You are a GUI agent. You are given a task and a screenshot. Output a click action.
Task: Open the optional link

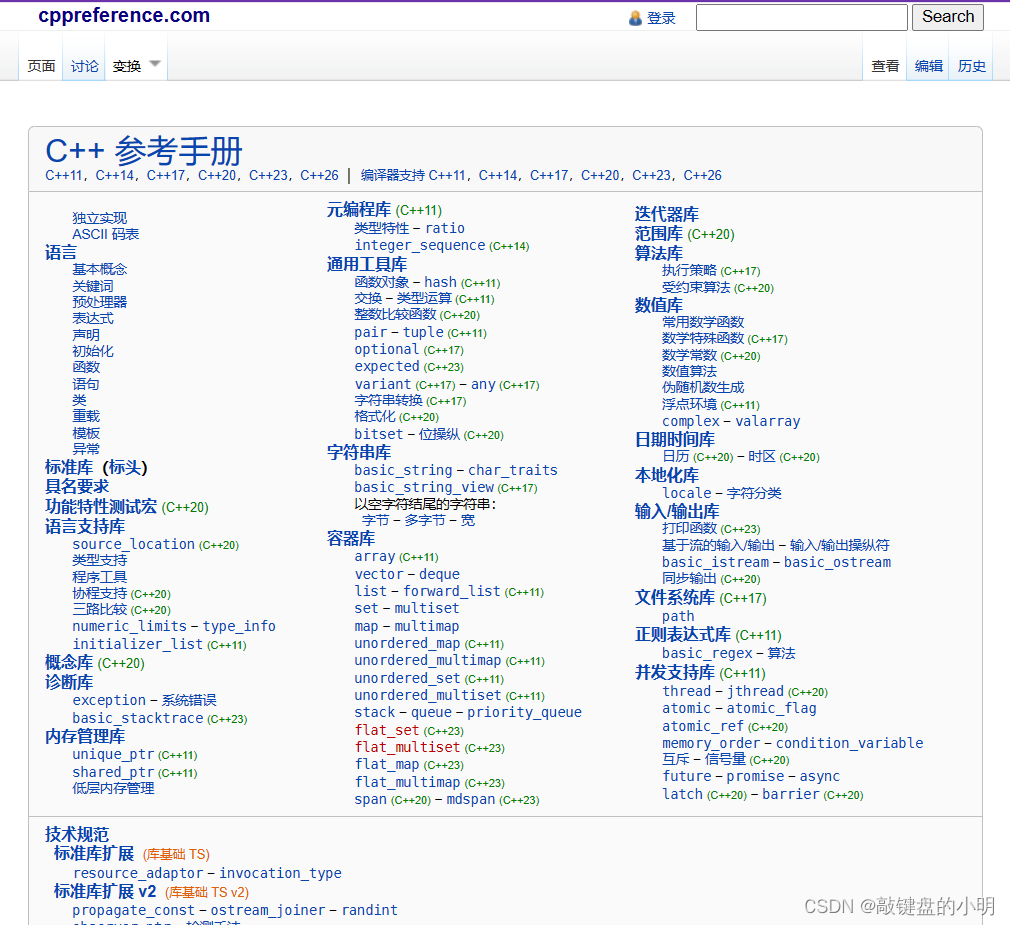[386, 349]
